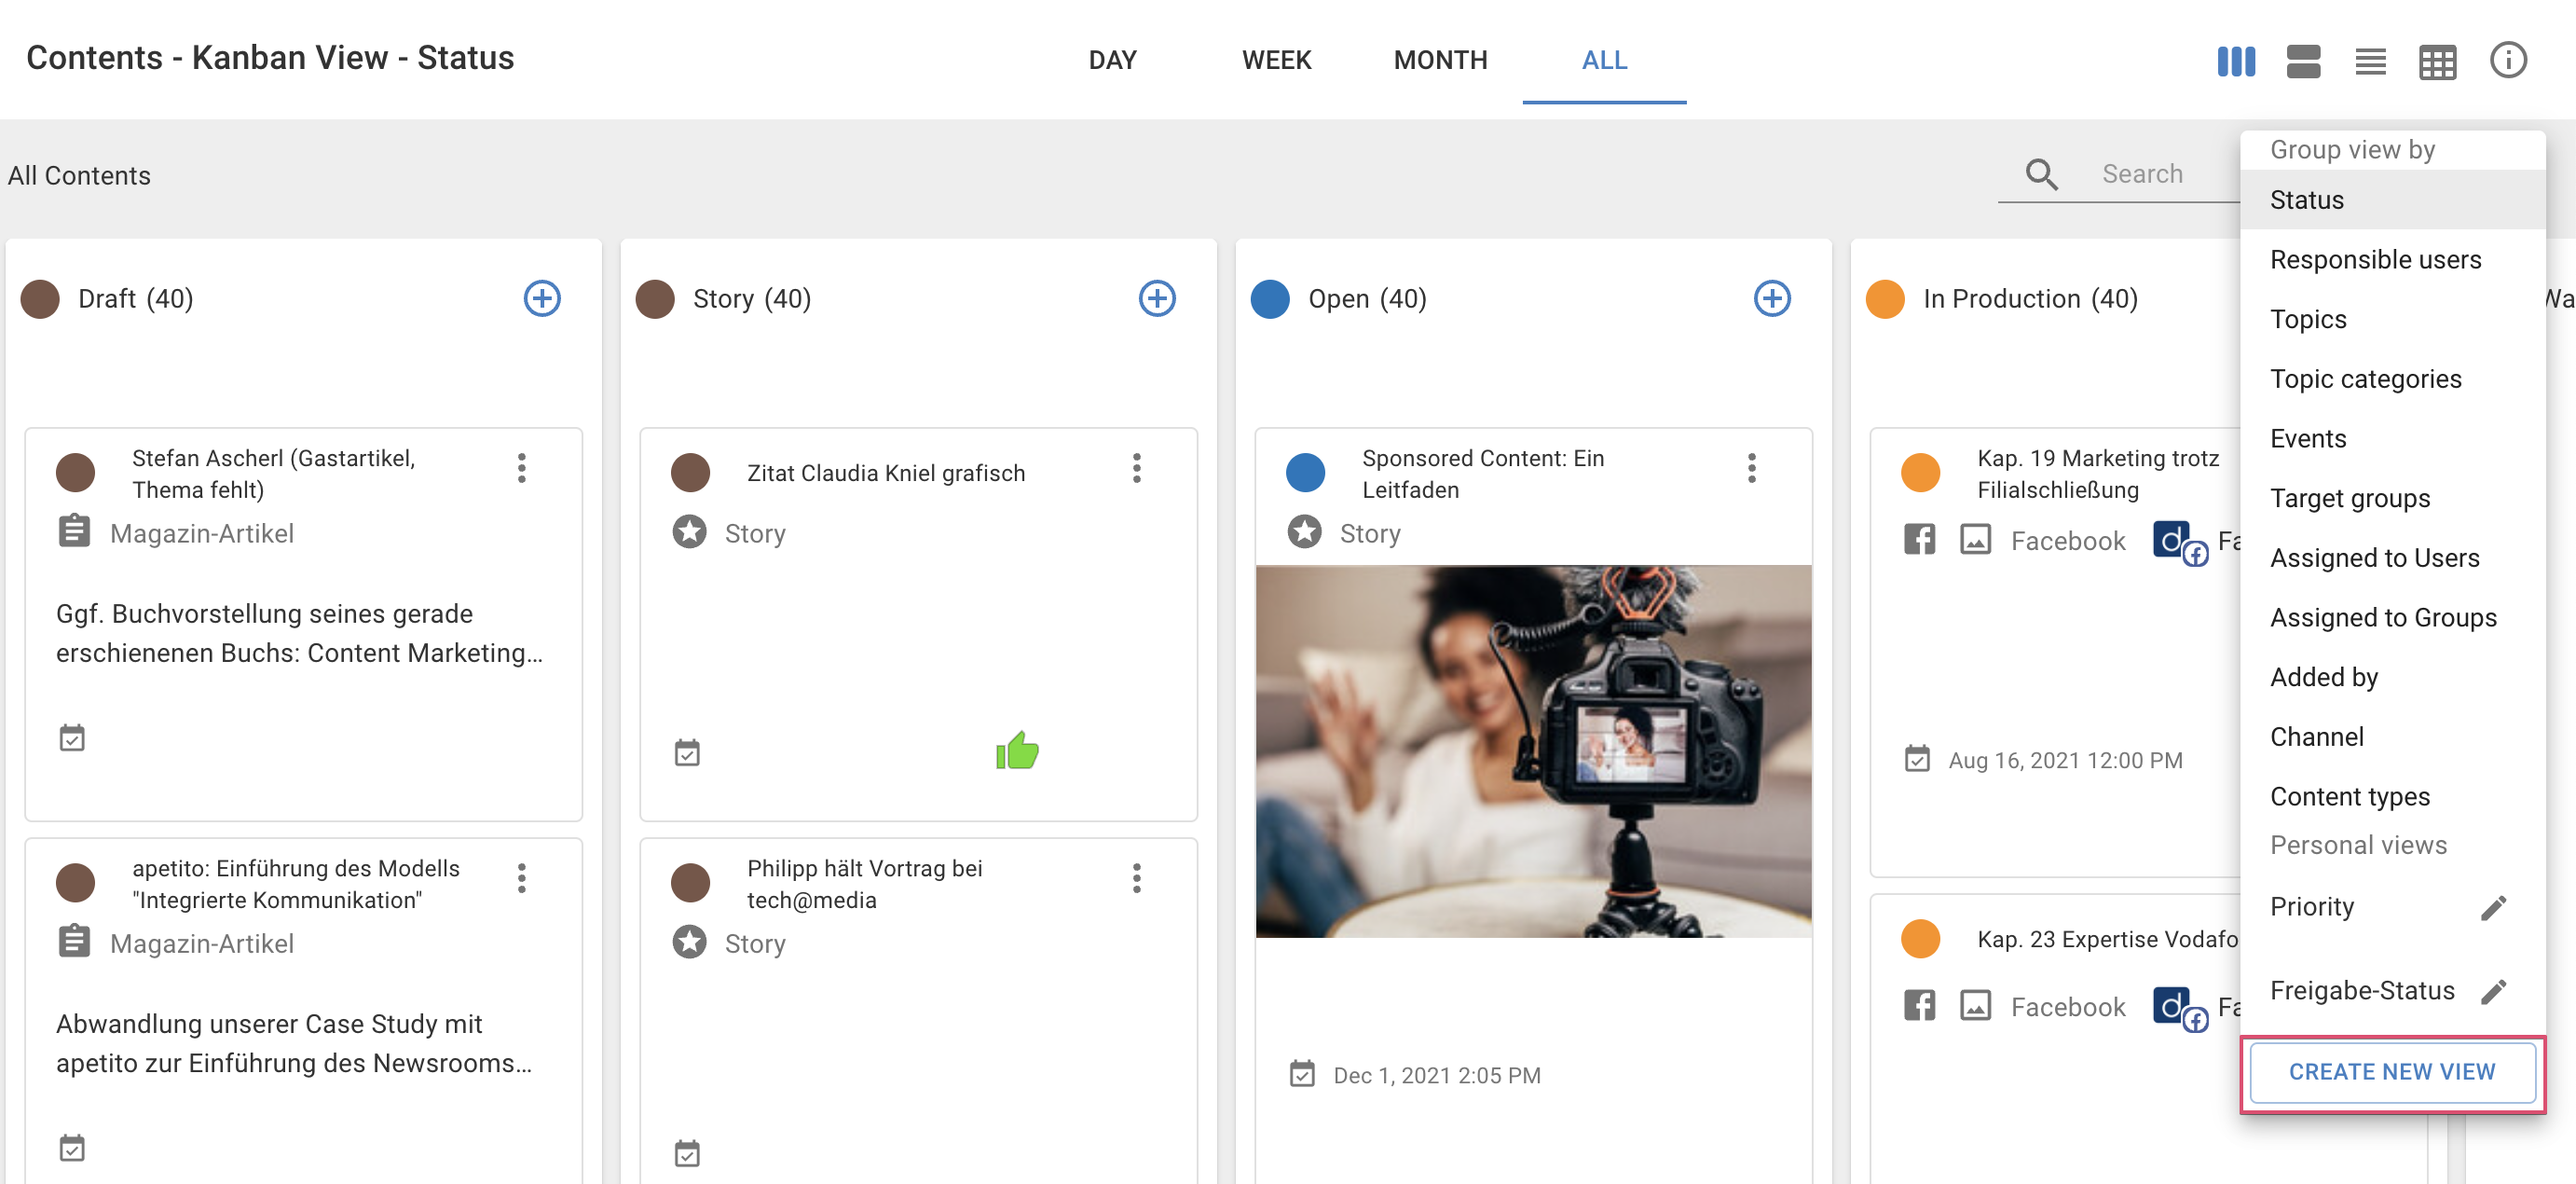Select the WEEK tab
Viewport: 2576px width, 1184px height.
(x=1276, y=60)
